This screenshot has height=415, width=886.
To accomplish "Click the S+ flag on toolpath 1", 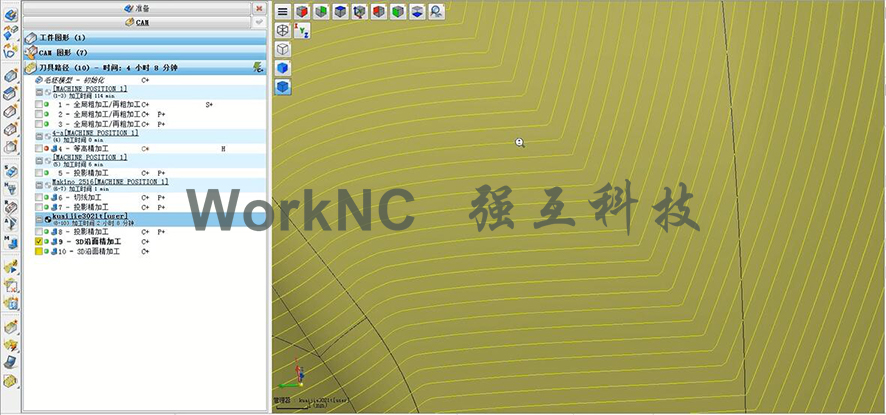I will click(209, 105).
